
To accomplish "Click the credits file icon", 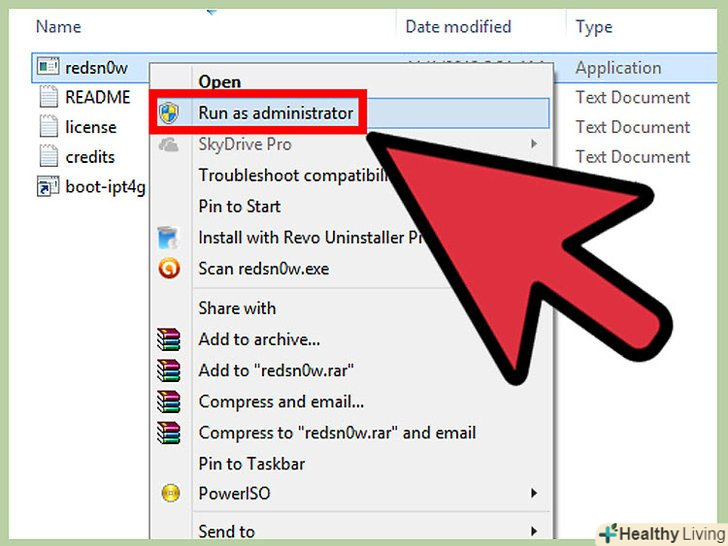I will tap(48, 156).
